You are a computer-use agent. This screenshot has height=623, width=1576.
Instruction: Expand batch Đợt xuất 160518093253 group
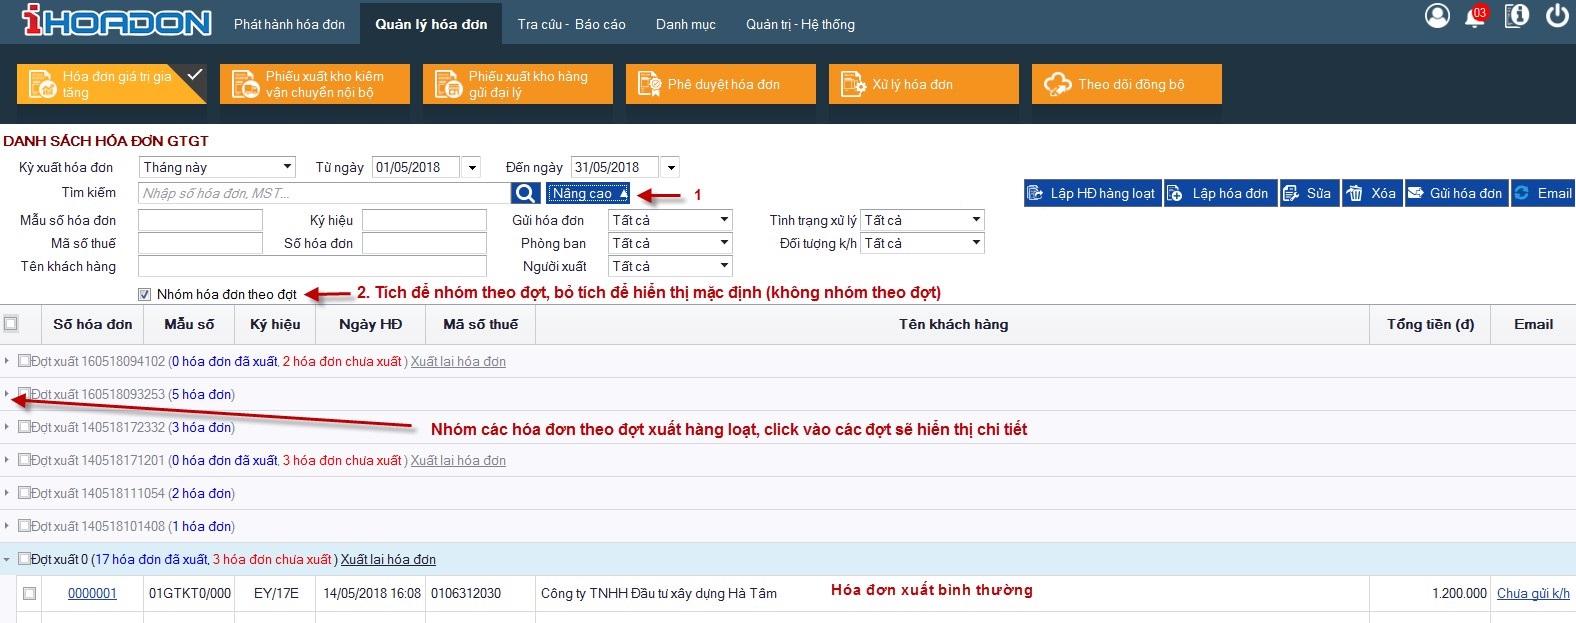point(7,394)
